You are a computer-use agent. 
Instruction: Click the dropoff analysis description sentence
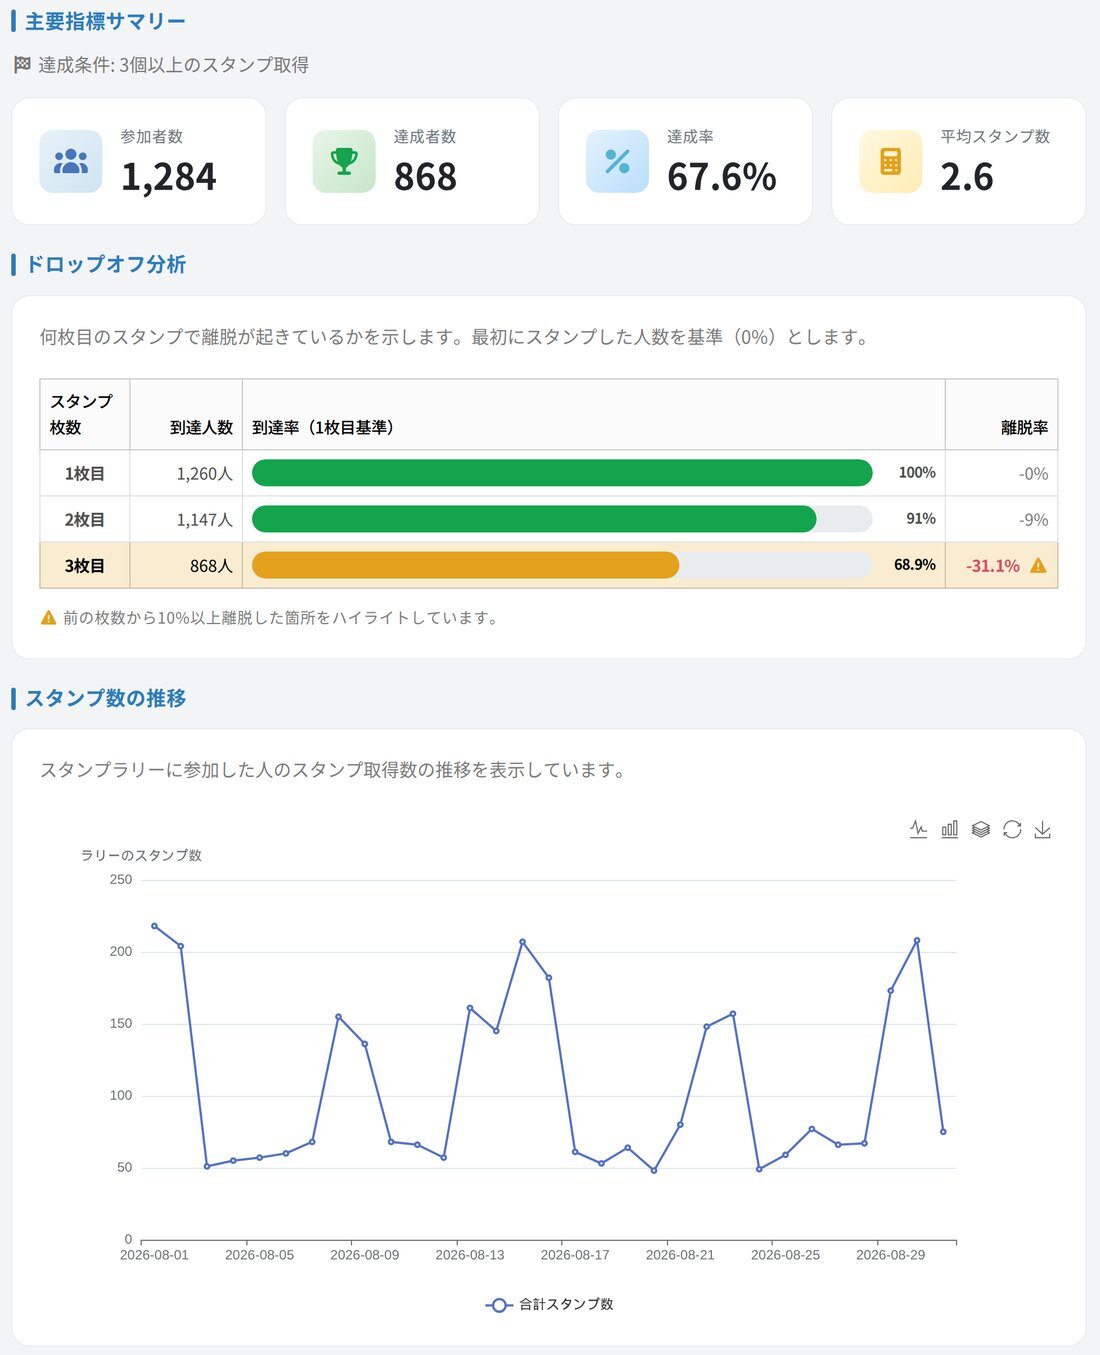[456, 337]
